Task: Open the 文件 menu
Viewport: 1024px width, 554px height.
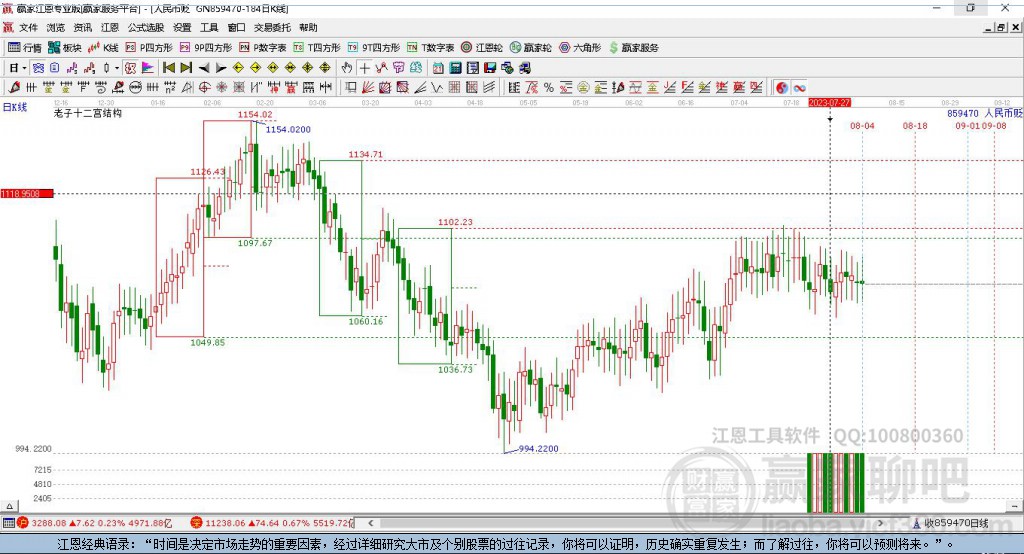Action: tap(28, 27)
